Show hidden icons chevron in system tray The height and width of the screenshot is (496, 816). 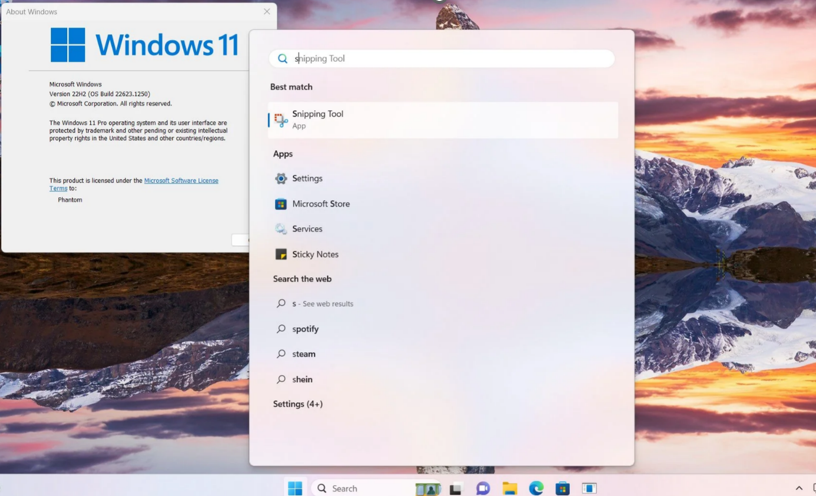799,488
